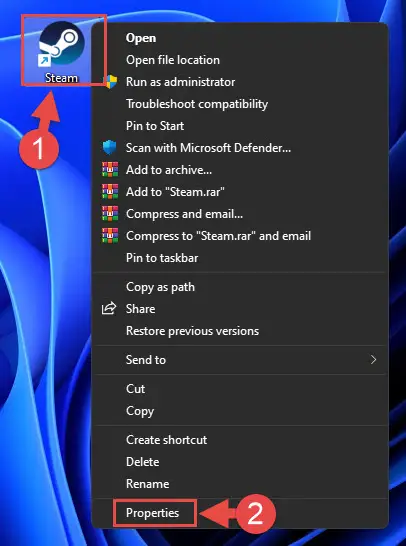This screenshot has height=546, width=406.
Task: Choose Open from the context menu
Action: click(x=241, y=38)
